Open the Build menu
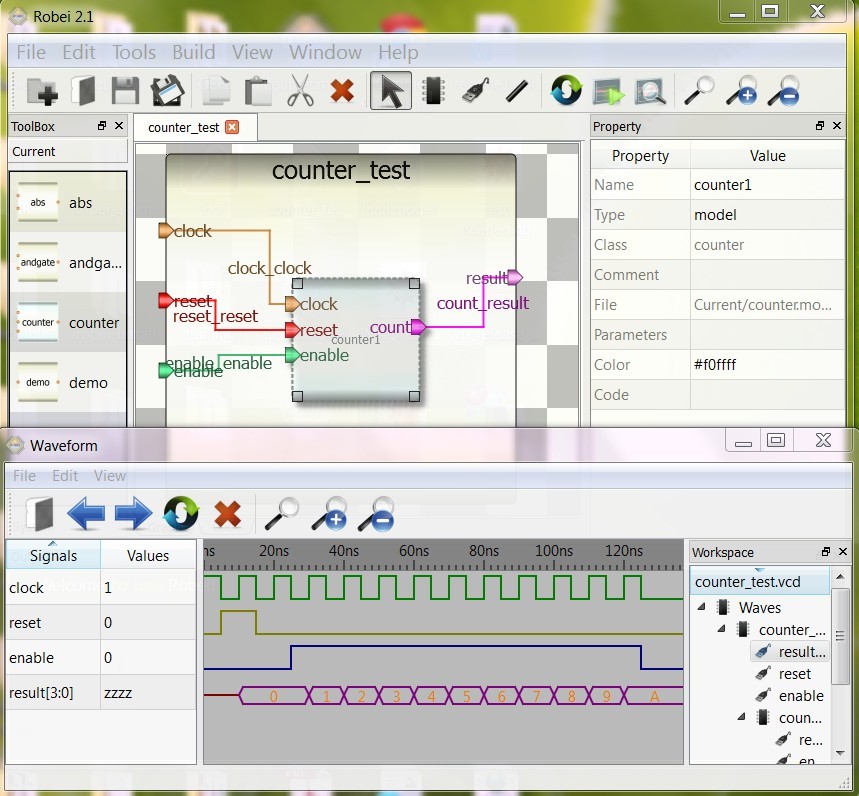The image size is (859, 796). tap(193, 52)
